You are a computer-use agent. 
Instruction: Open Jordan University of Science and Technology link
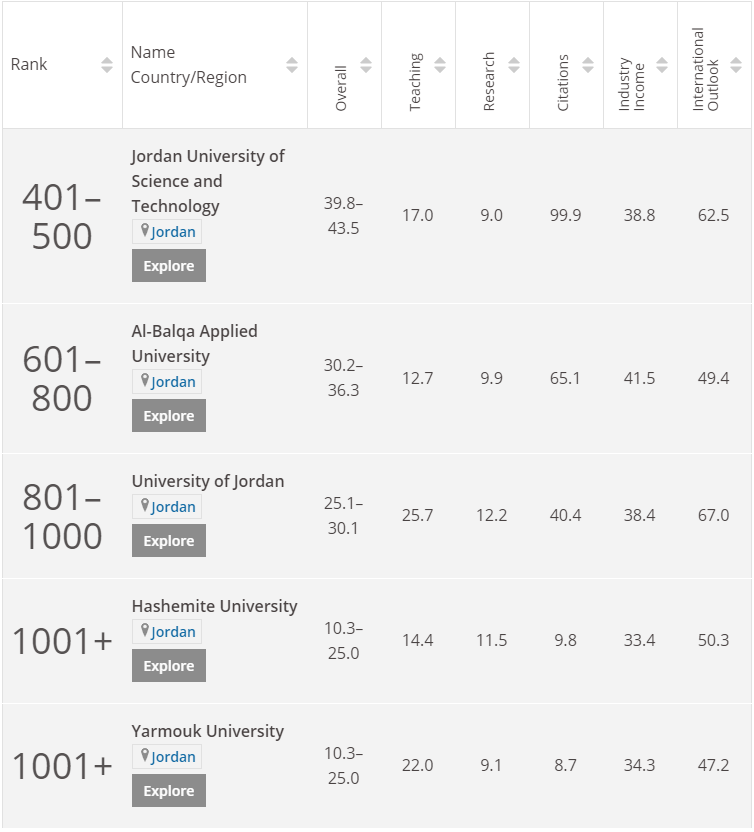pyautogui.click(x=207, y=181)
